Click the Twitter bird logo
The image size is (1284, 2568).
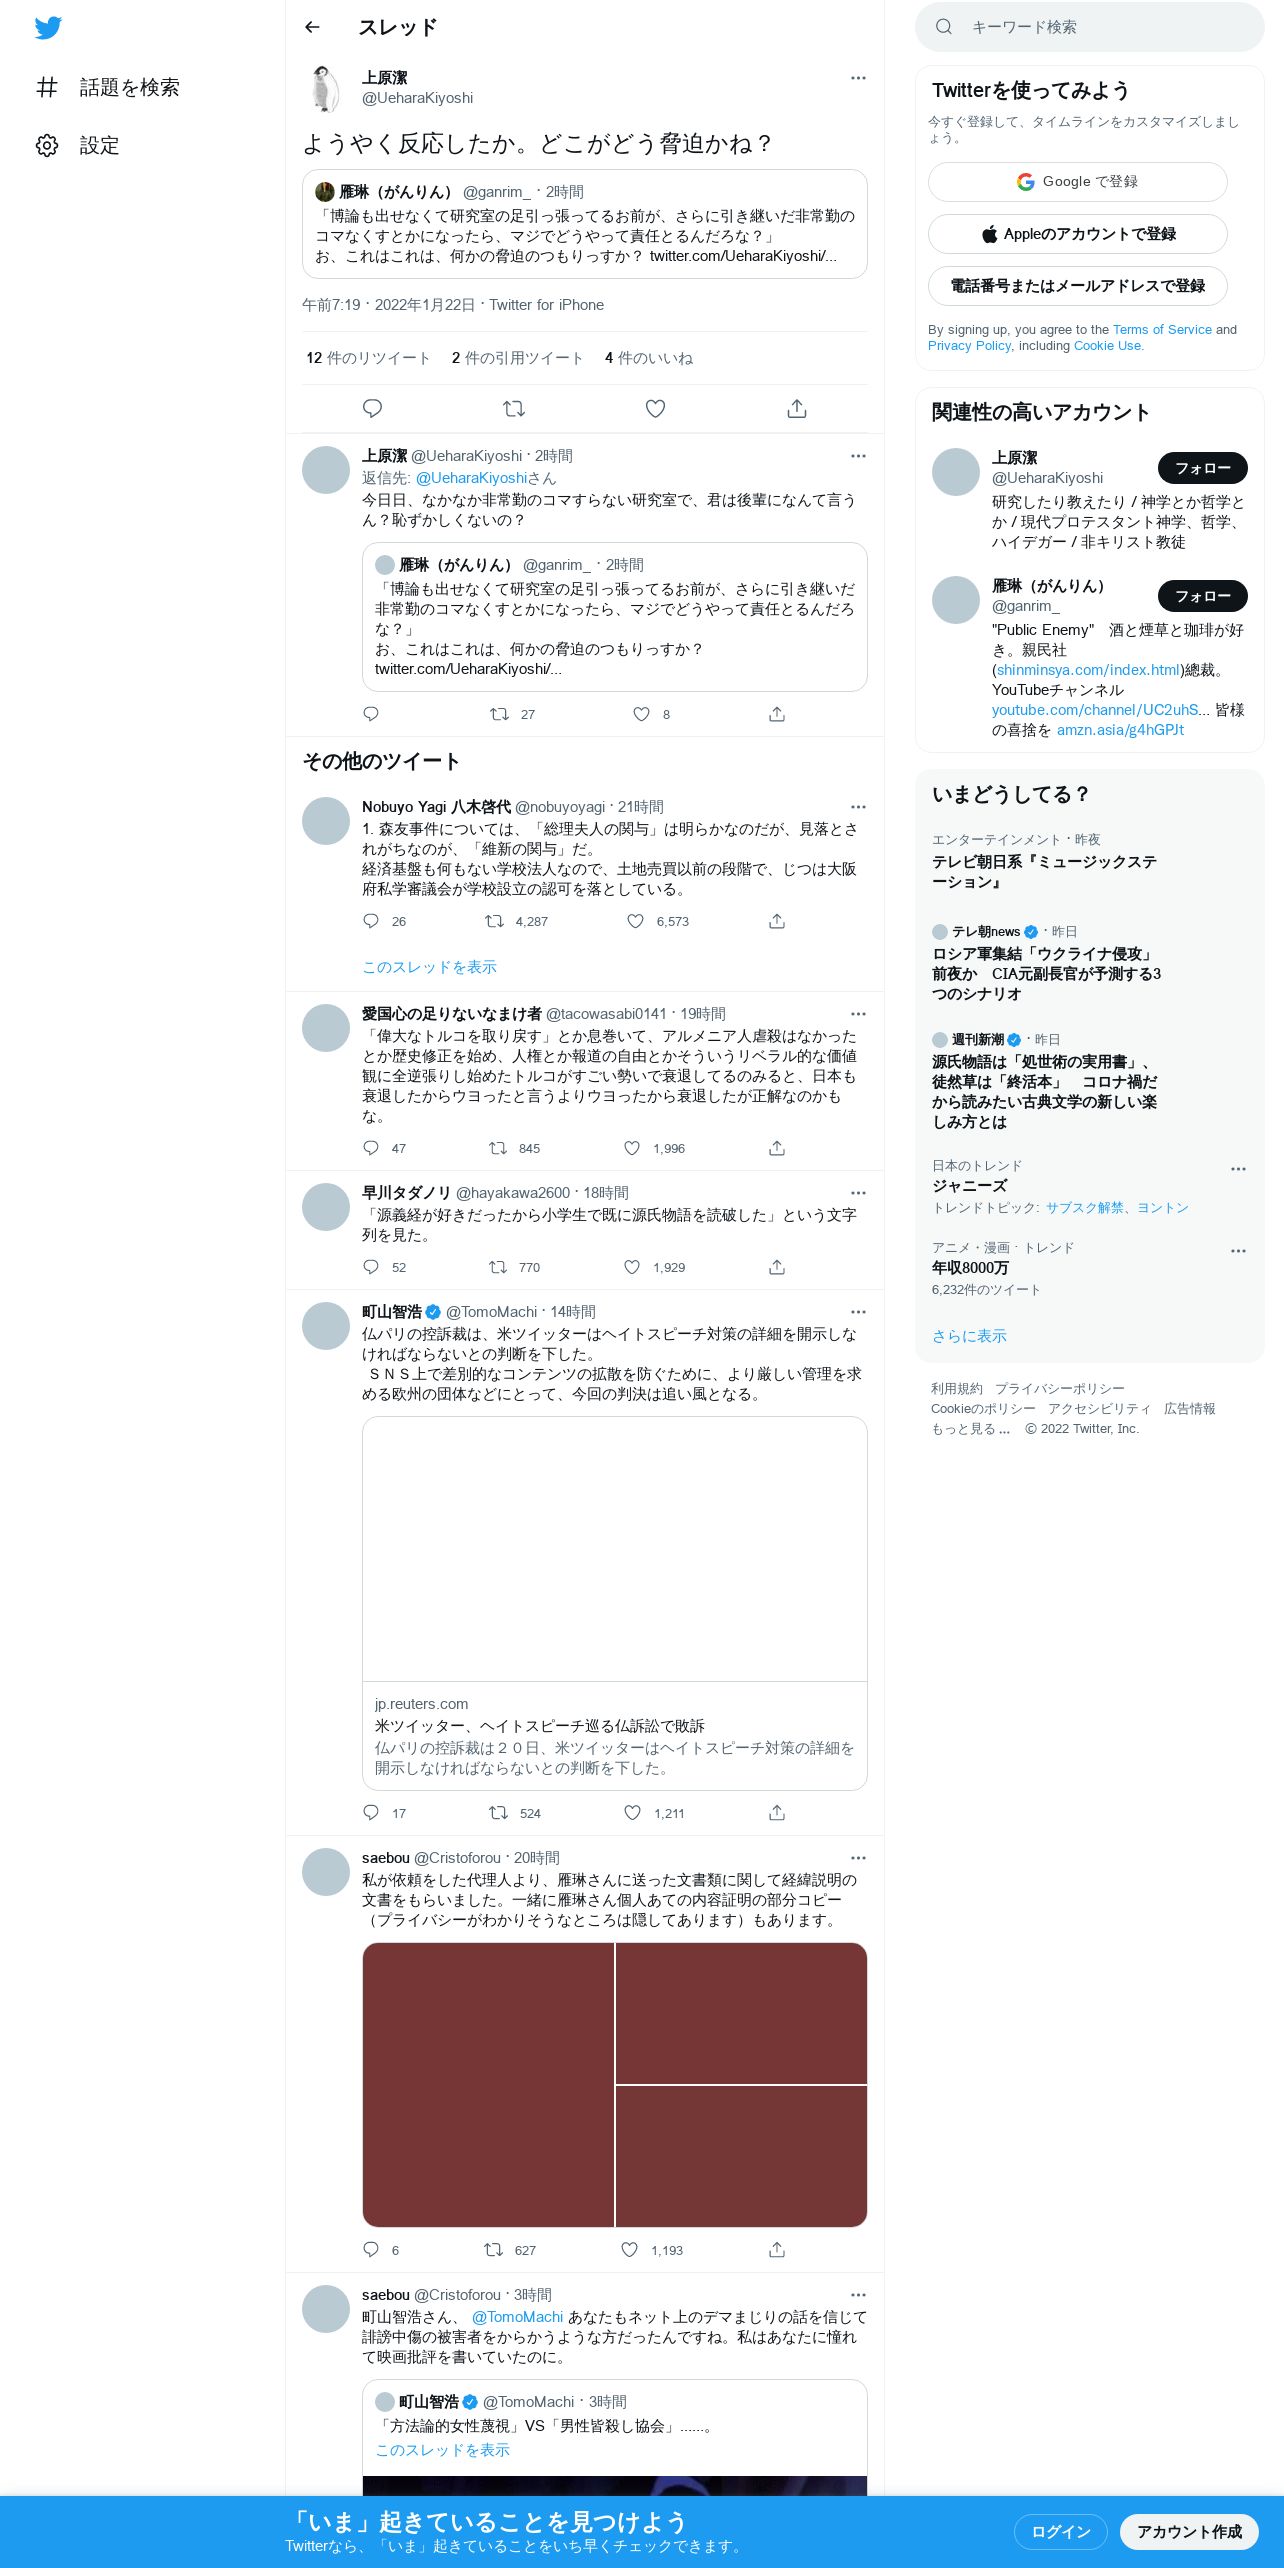point(48,28)
